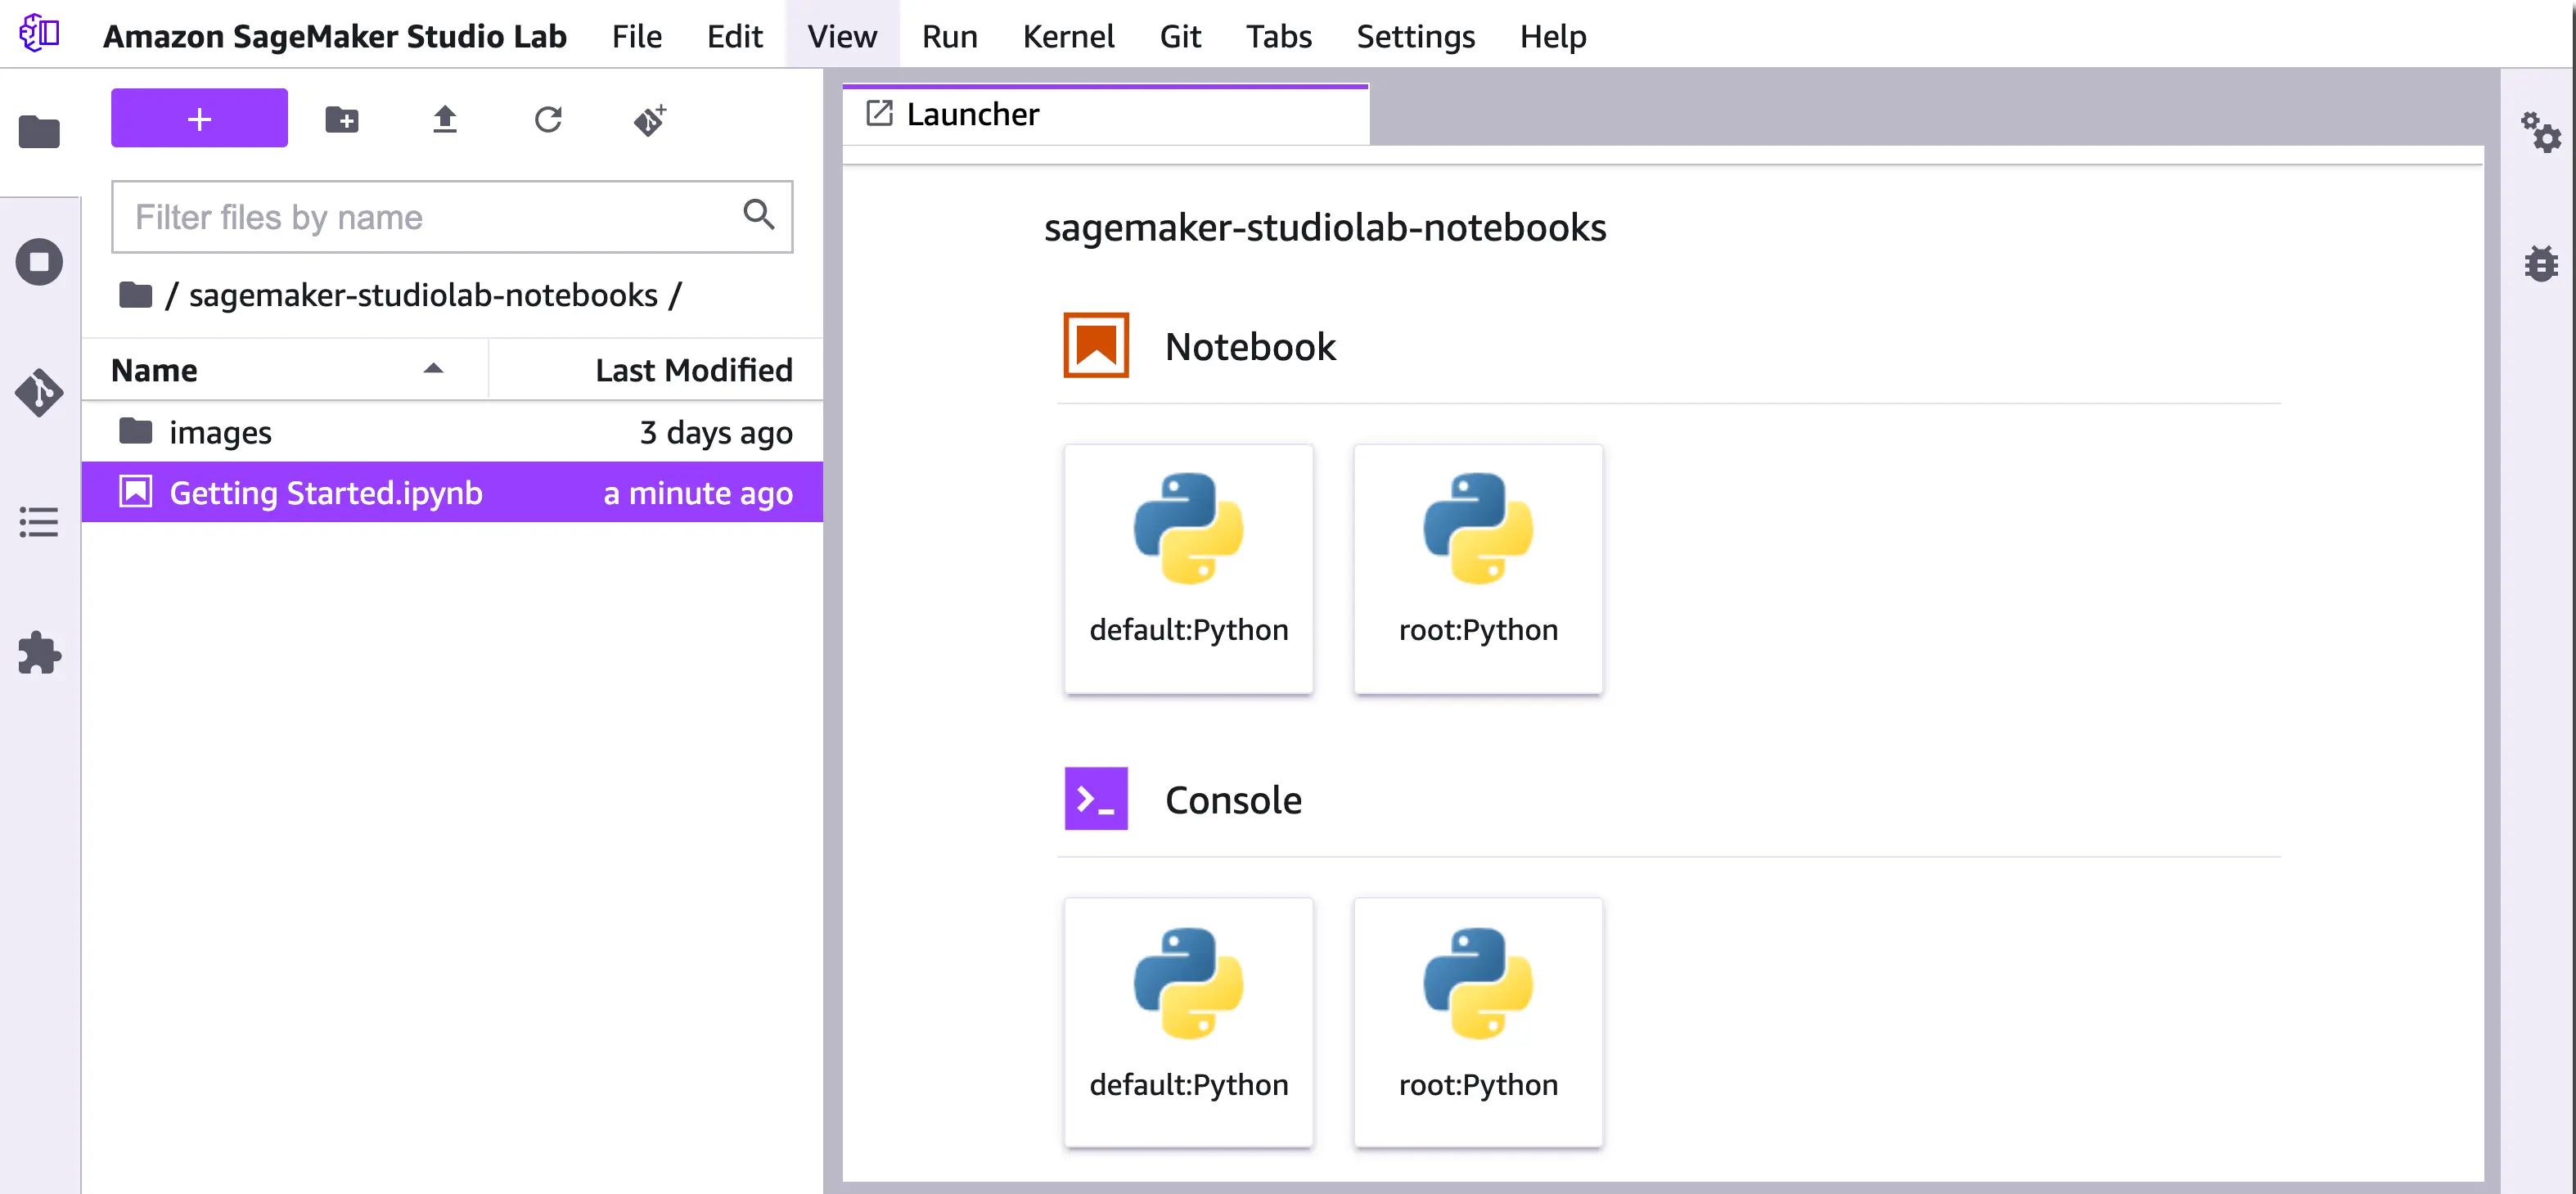Click the Getting Started.ipynb notebook file icon
2576x1194 pixels.
click(x=135, y=491)
